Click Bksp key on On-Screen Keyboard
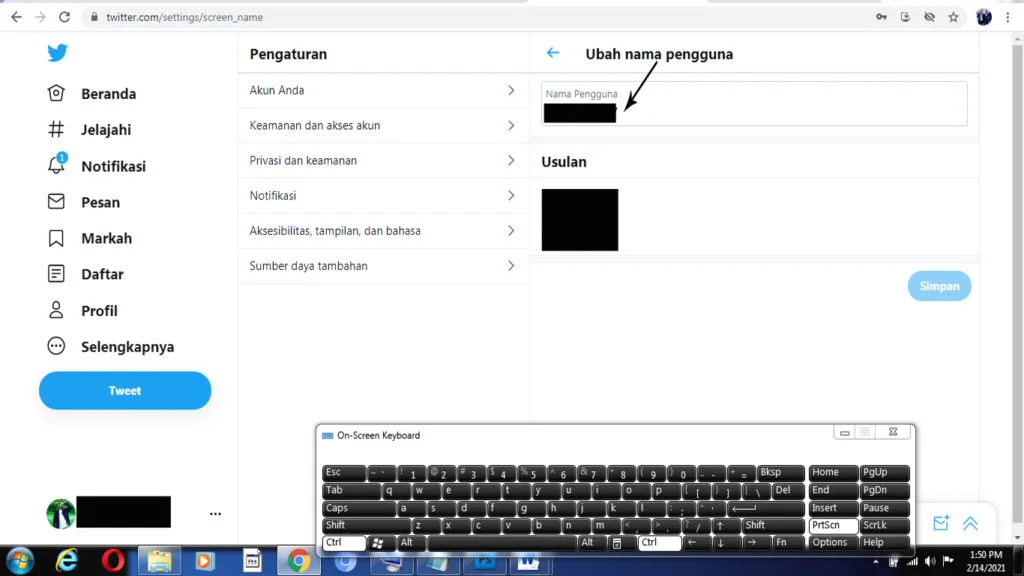 tap(780, 472)
